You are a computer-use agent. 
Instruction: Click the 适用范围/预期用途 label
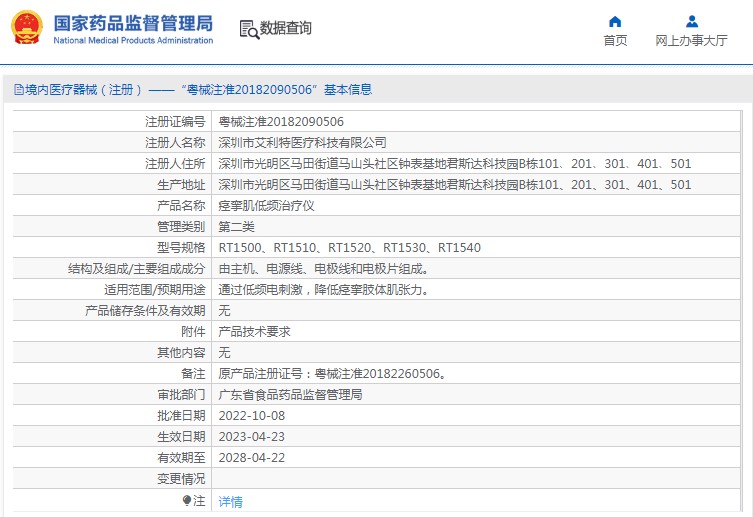pos(155,290)
